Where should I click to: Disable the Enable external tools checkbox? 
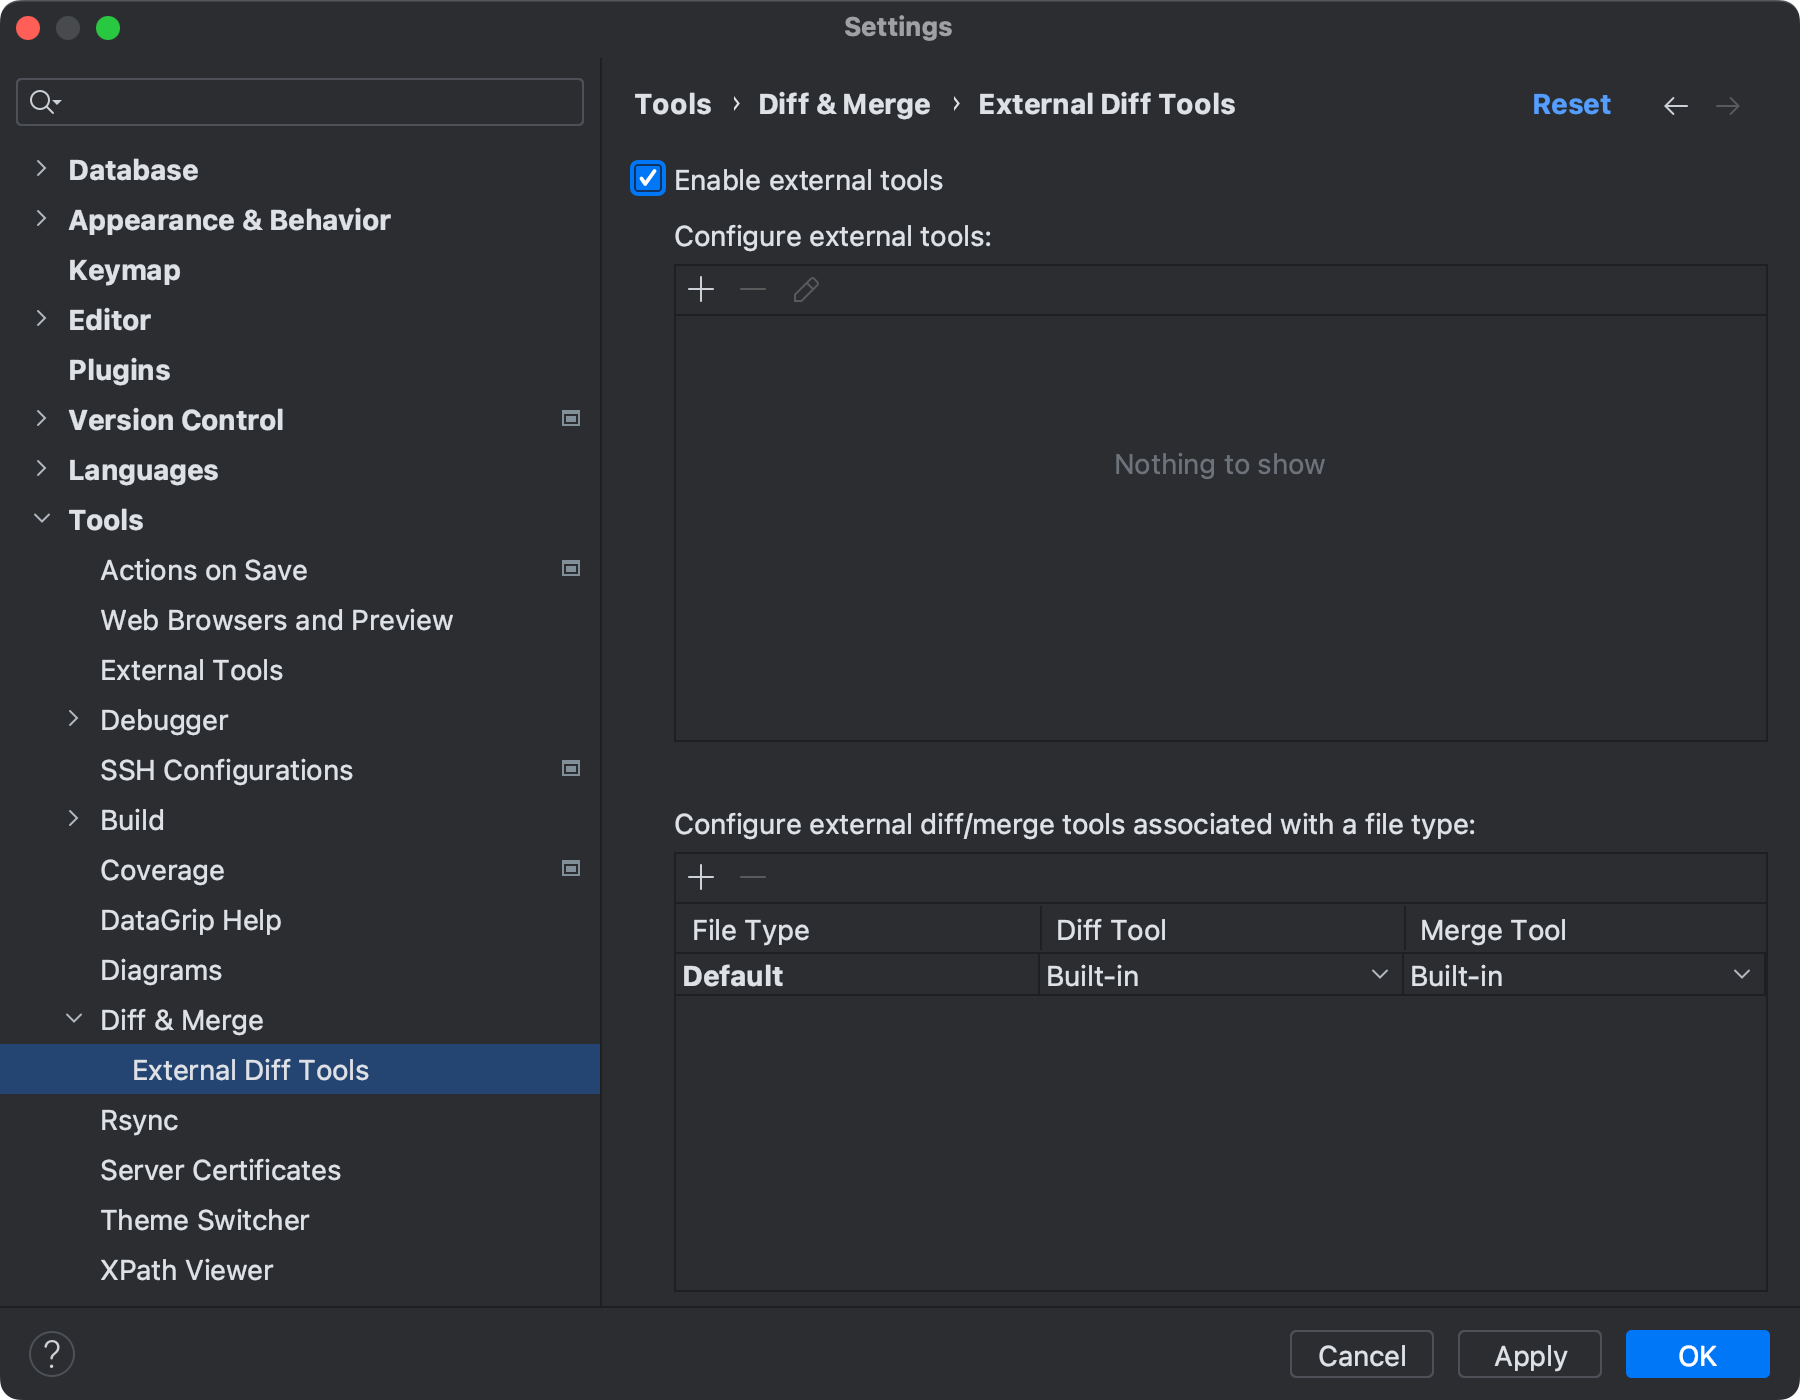pyautogui.click(x=647, y=179)
